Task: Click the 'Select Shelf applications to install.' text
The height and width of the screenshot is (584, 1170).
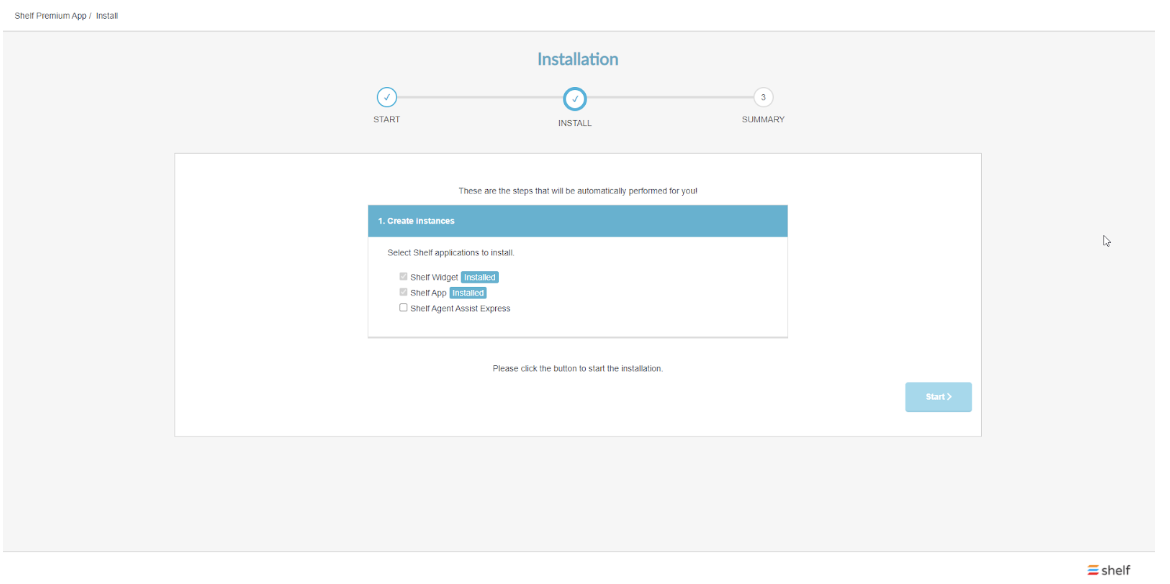Action: click(x=451, y=253)
